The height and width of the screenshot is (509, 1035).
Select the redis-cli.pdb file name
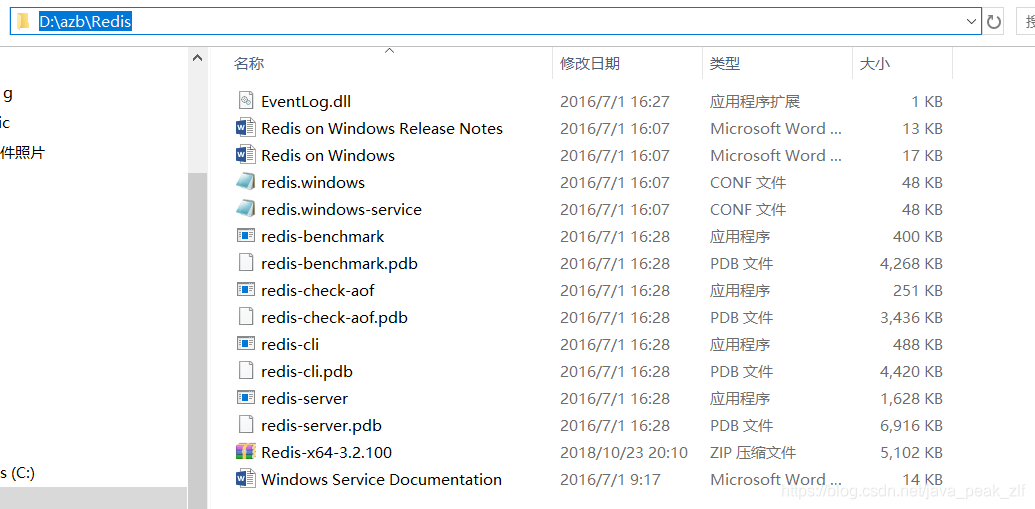(307, 372)
